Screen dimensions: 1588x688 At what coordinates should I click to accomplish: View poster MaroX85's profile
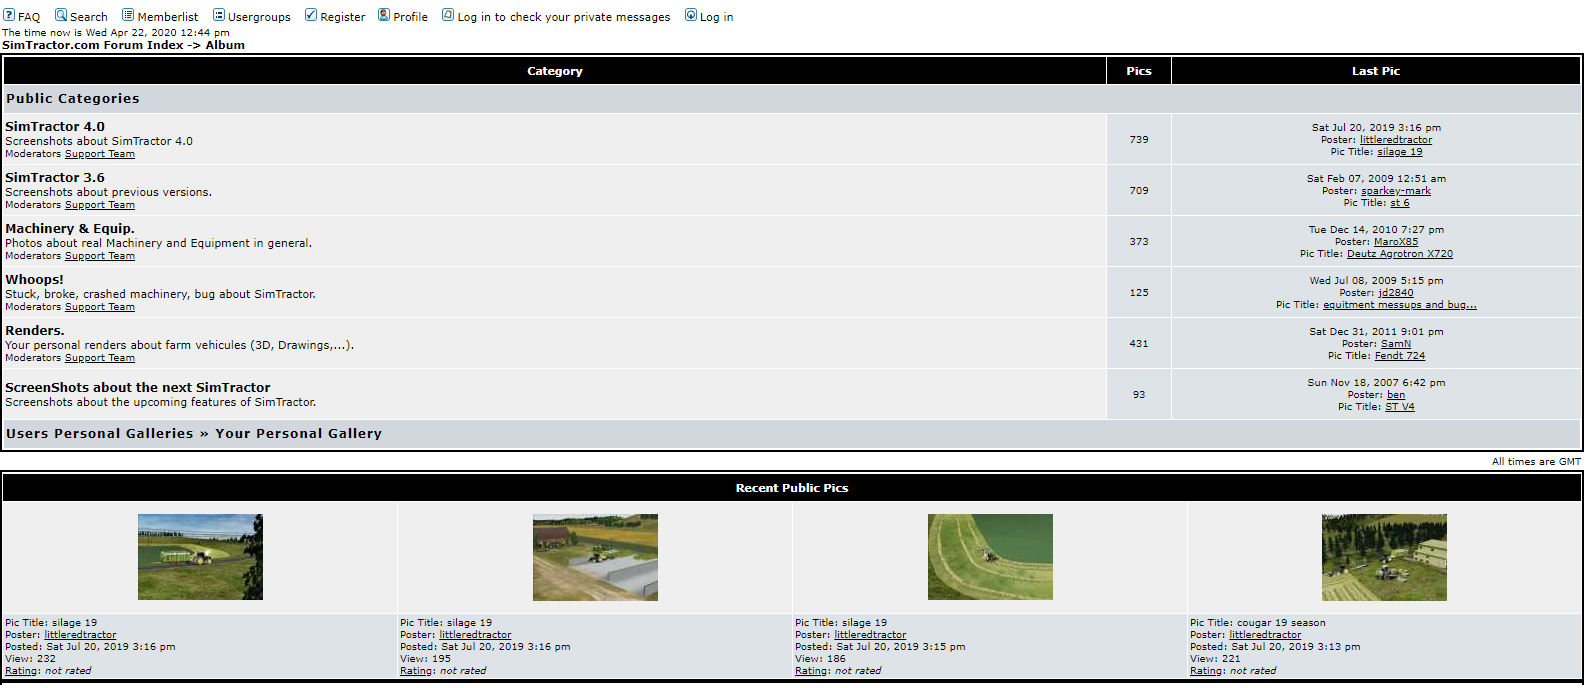click(x=1396, y=242)
